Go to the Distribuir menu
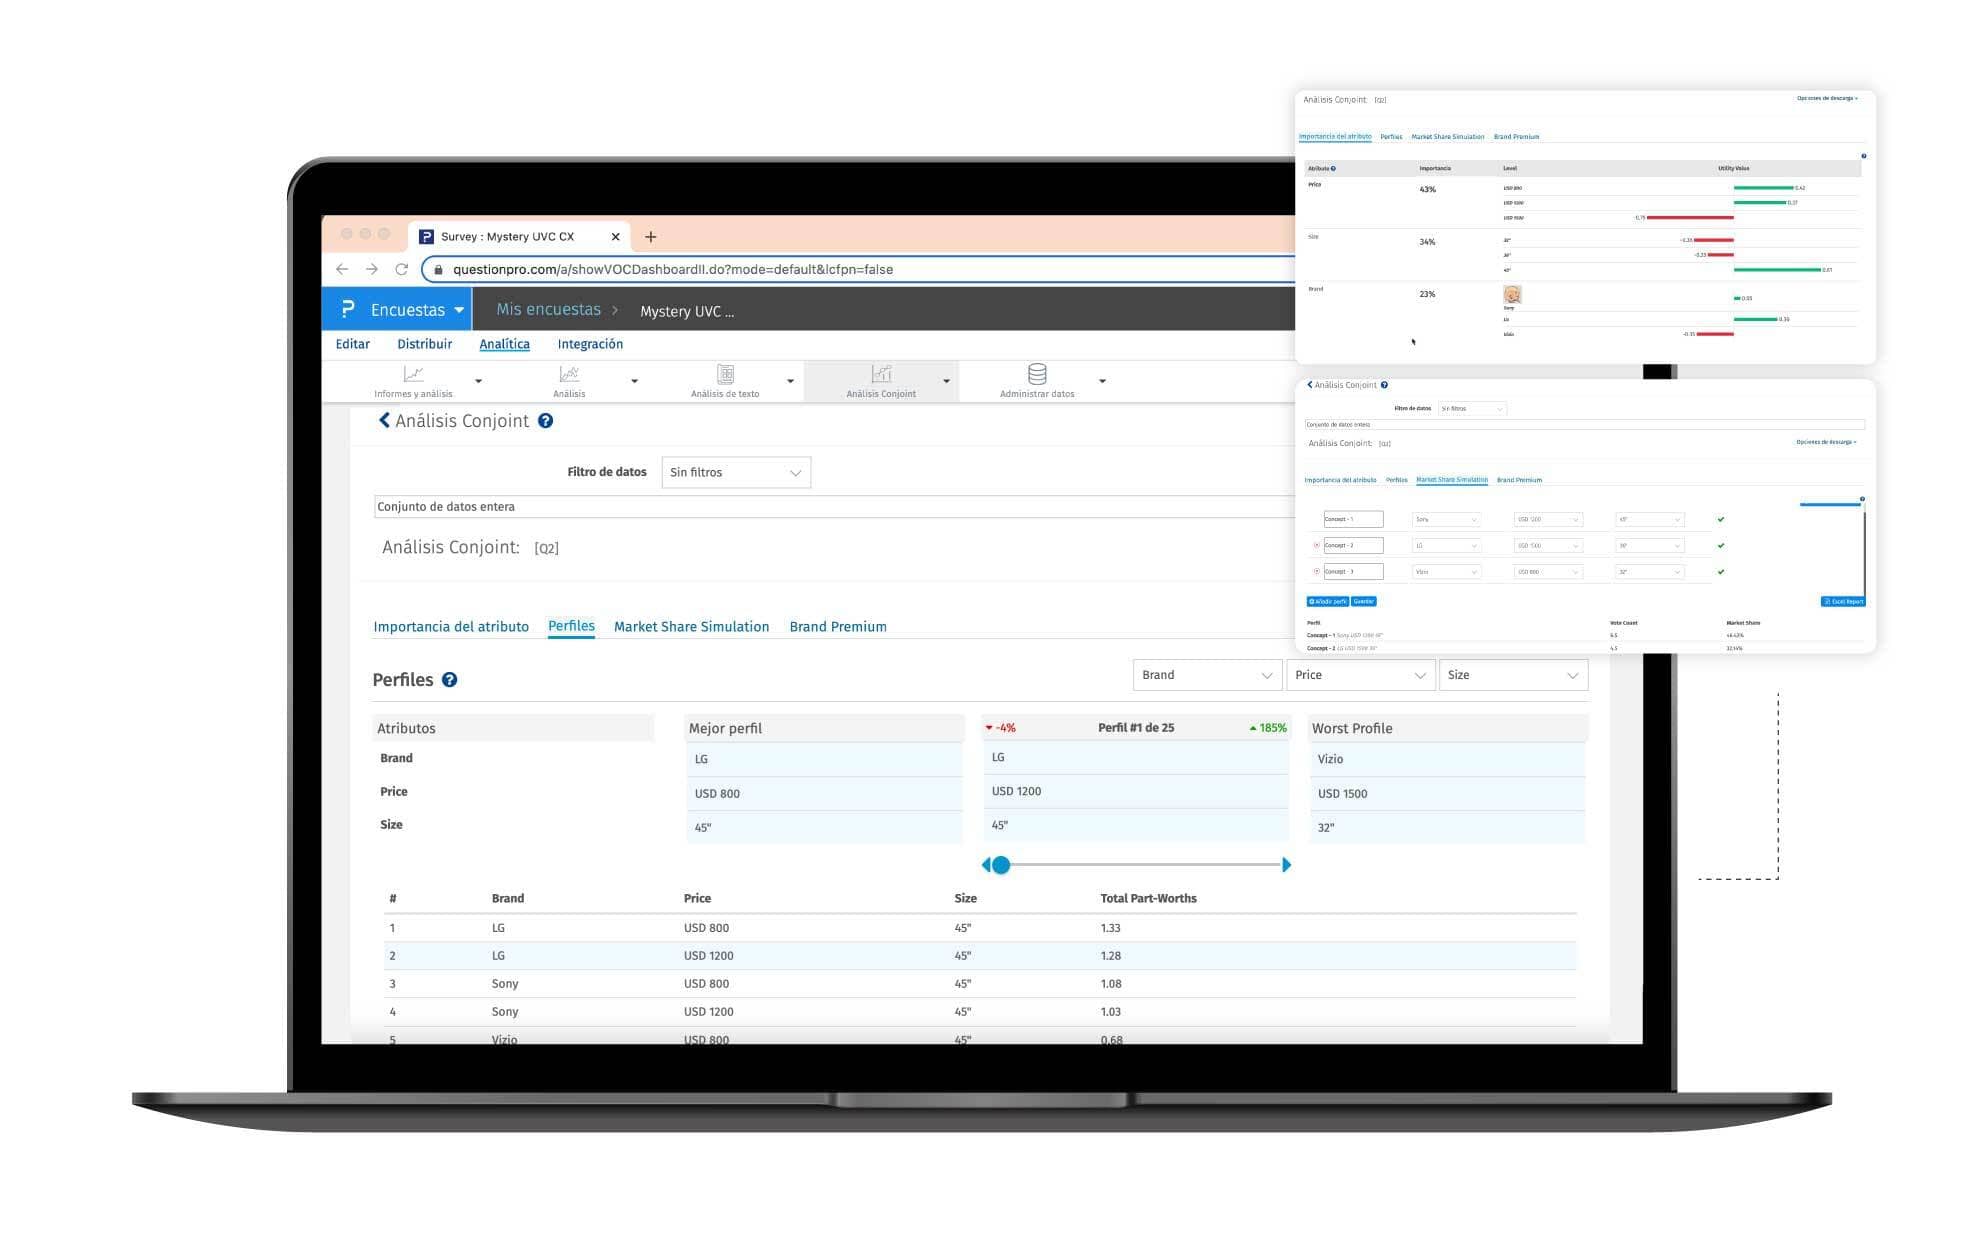Screen dimensions: 1973x1257 pos(424,344)
